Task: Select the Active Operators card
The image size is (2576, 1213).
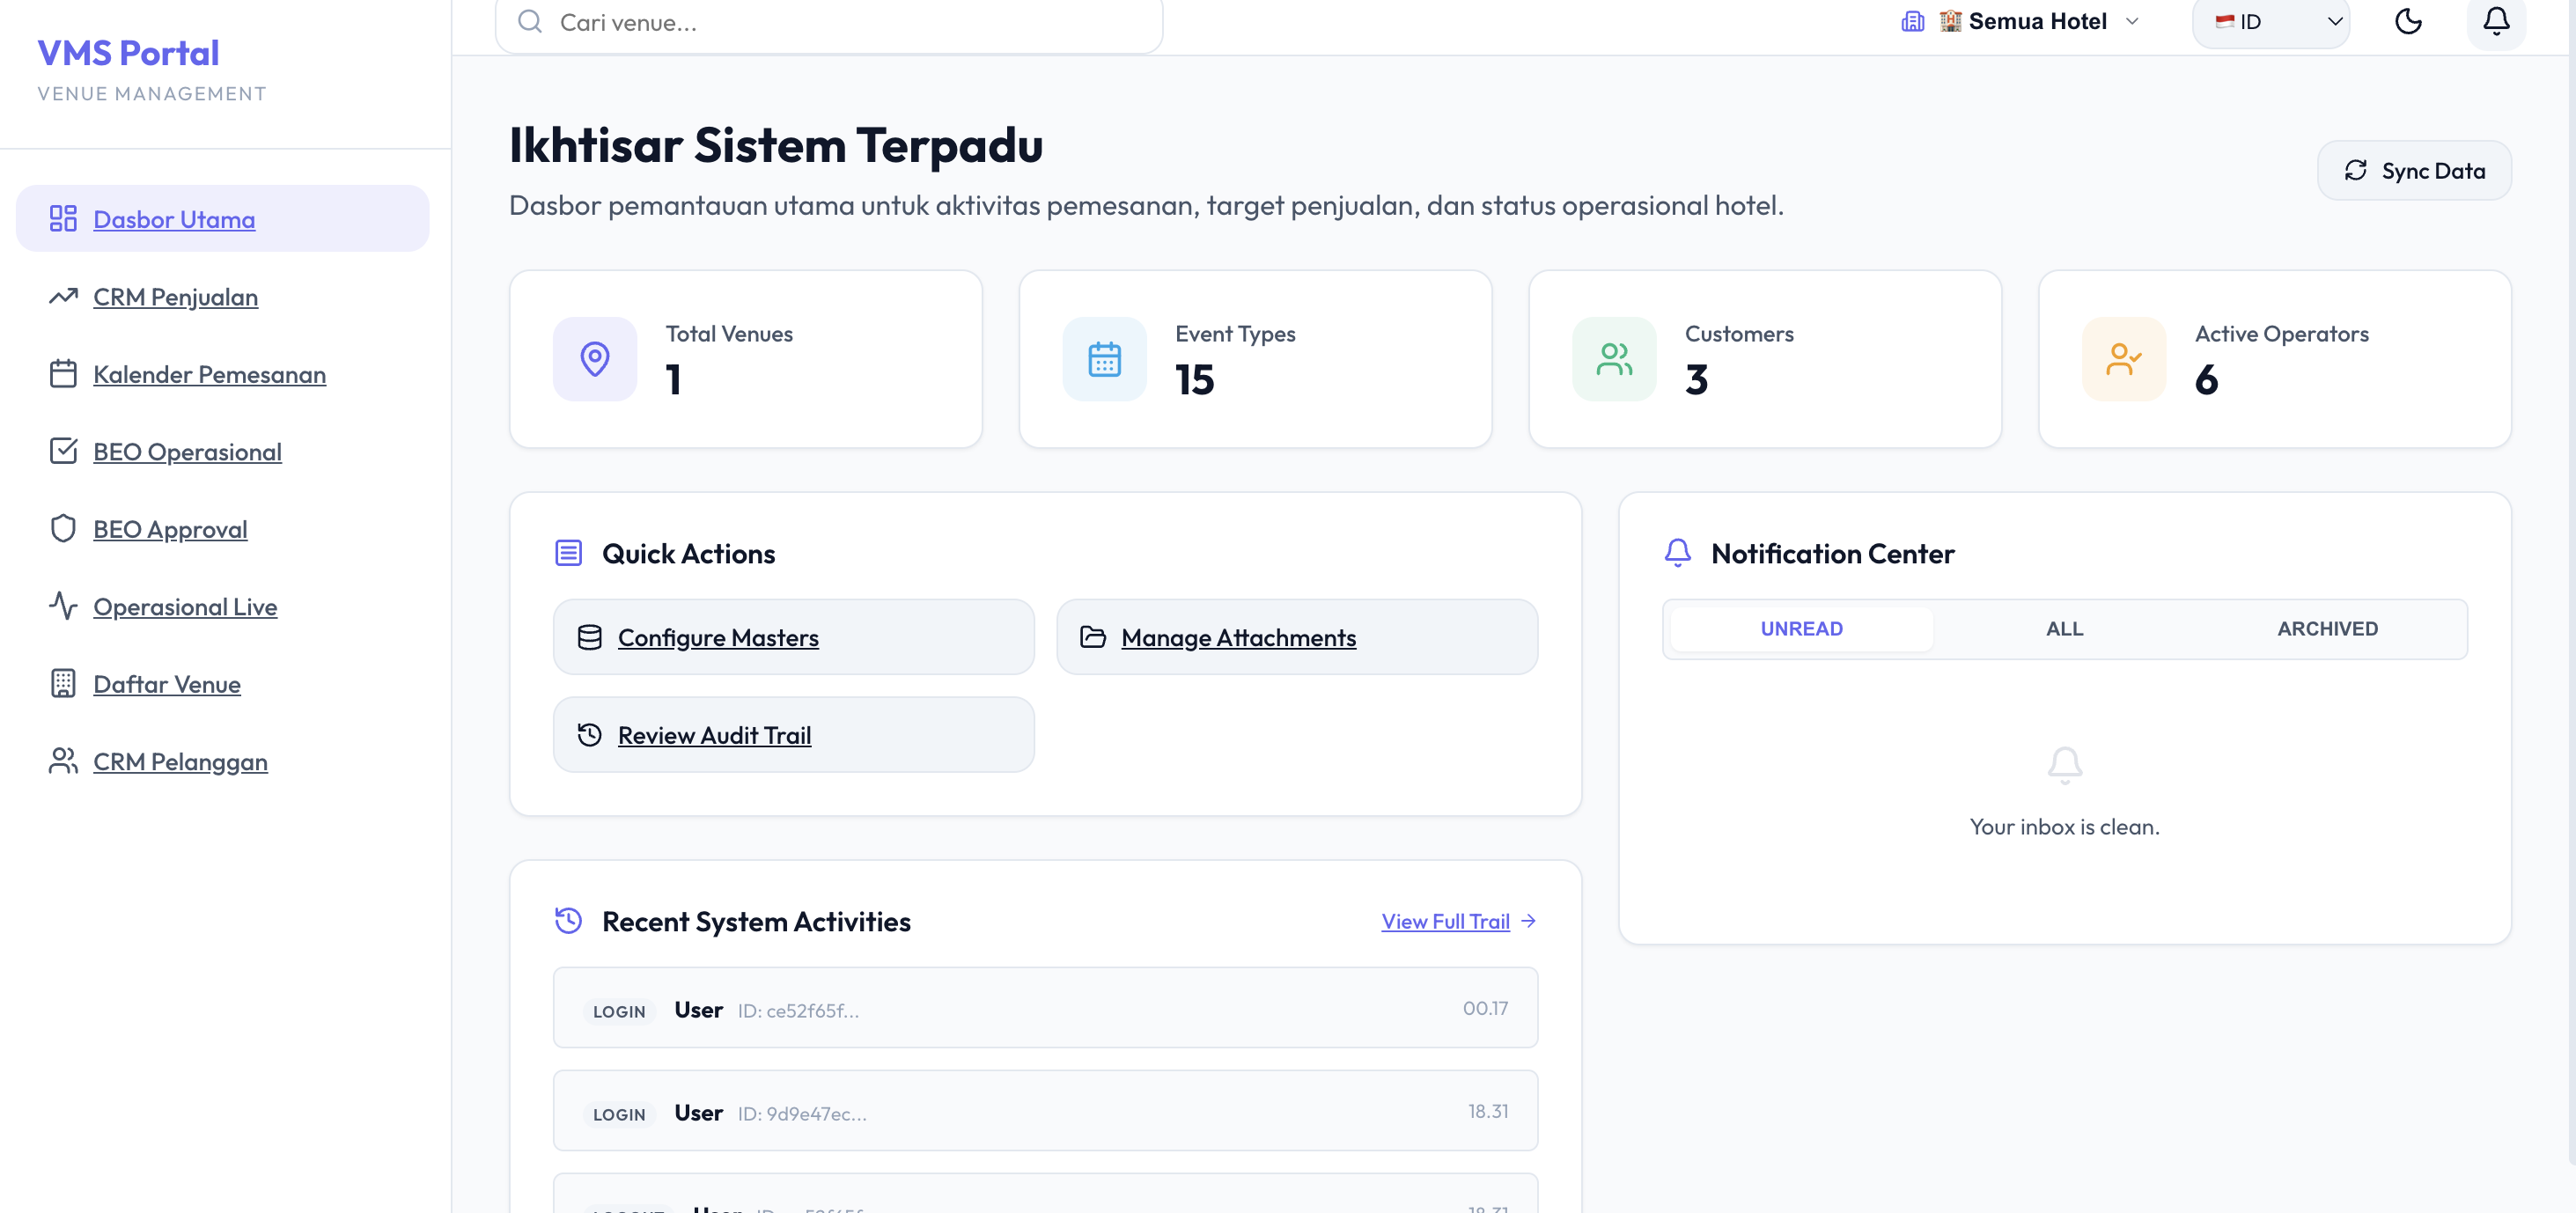Action: click(2275, 359)
